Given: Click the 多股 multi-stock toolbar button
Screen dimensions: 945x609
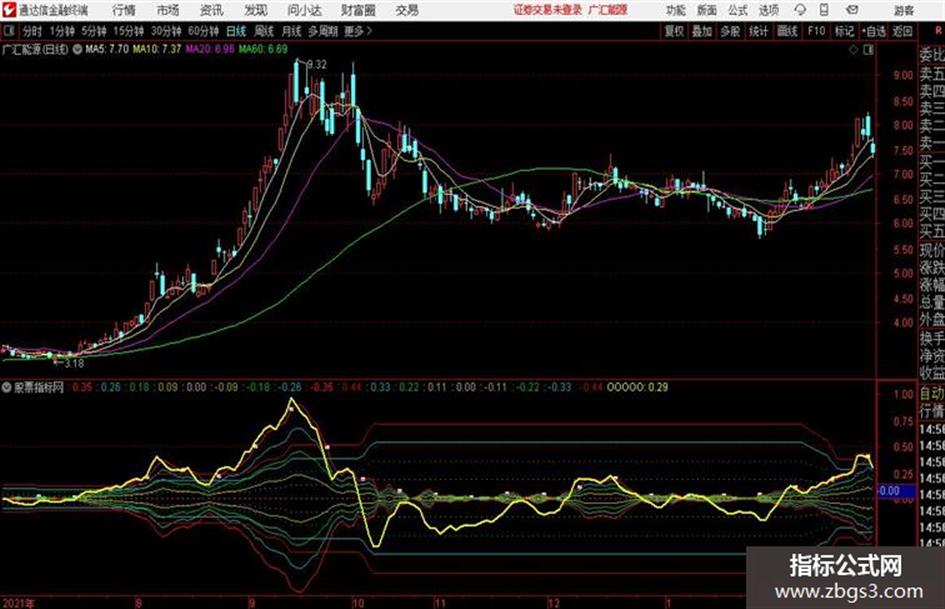Looking at the screenshot, I should coord(730,31).
